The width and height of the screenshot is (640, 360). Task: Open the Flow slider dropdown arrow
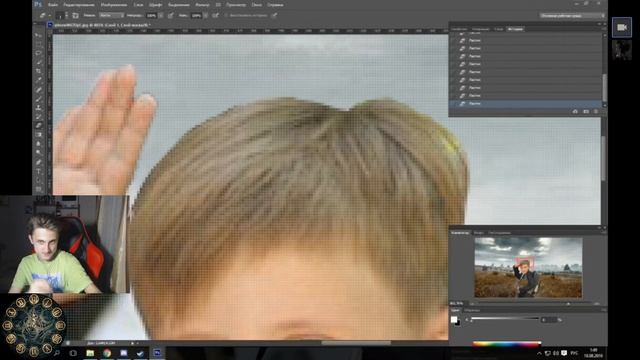tap(206, 16)
